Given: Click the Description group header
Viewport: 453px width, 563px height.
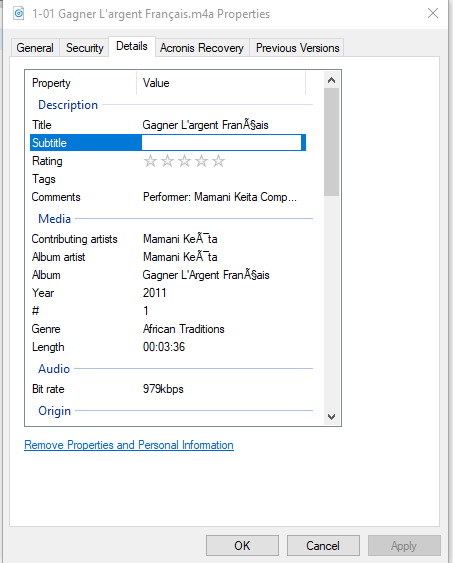Looking at the screenshot, I should [x=68, y=105].
